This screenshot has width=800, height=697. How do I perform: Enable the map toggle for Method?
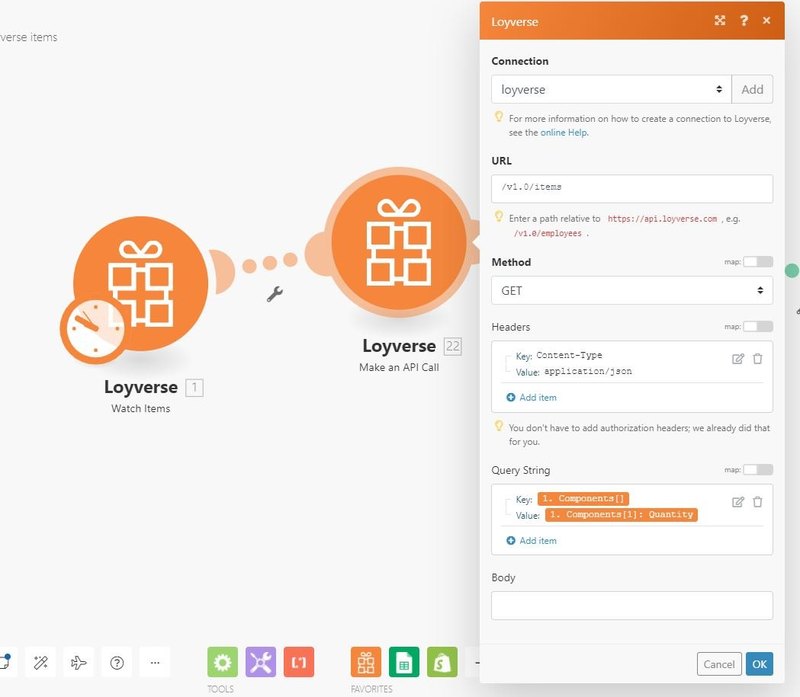point(757,262)
